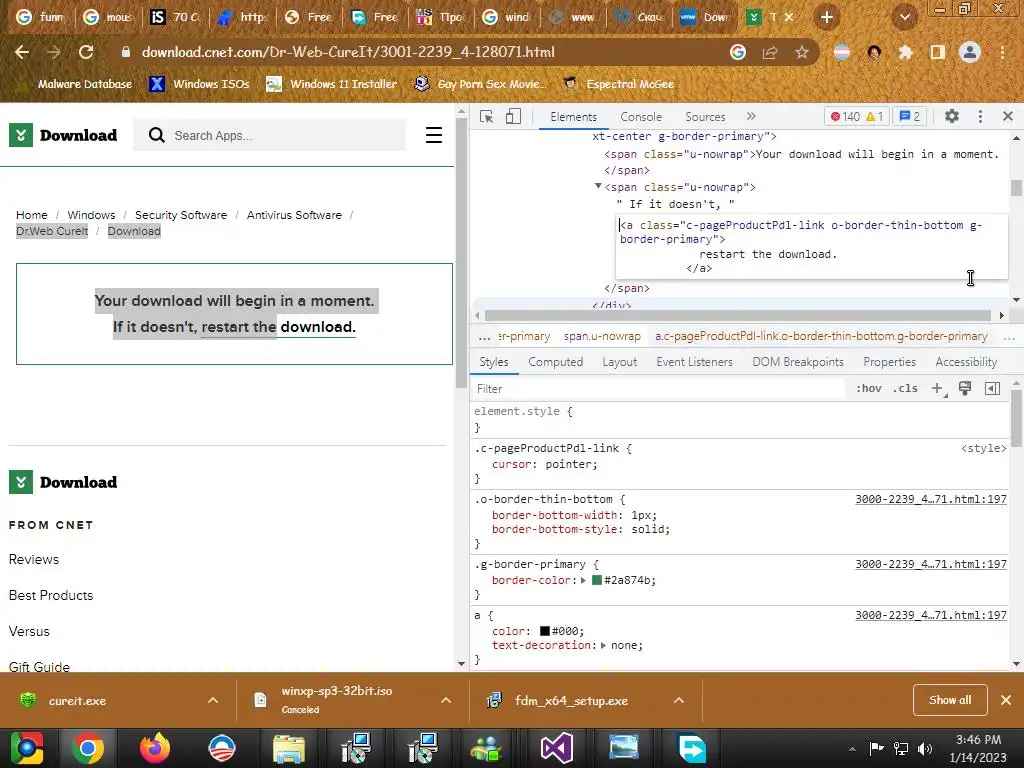
Task: Select the inspect element picker tool
Action: [486, 116]
